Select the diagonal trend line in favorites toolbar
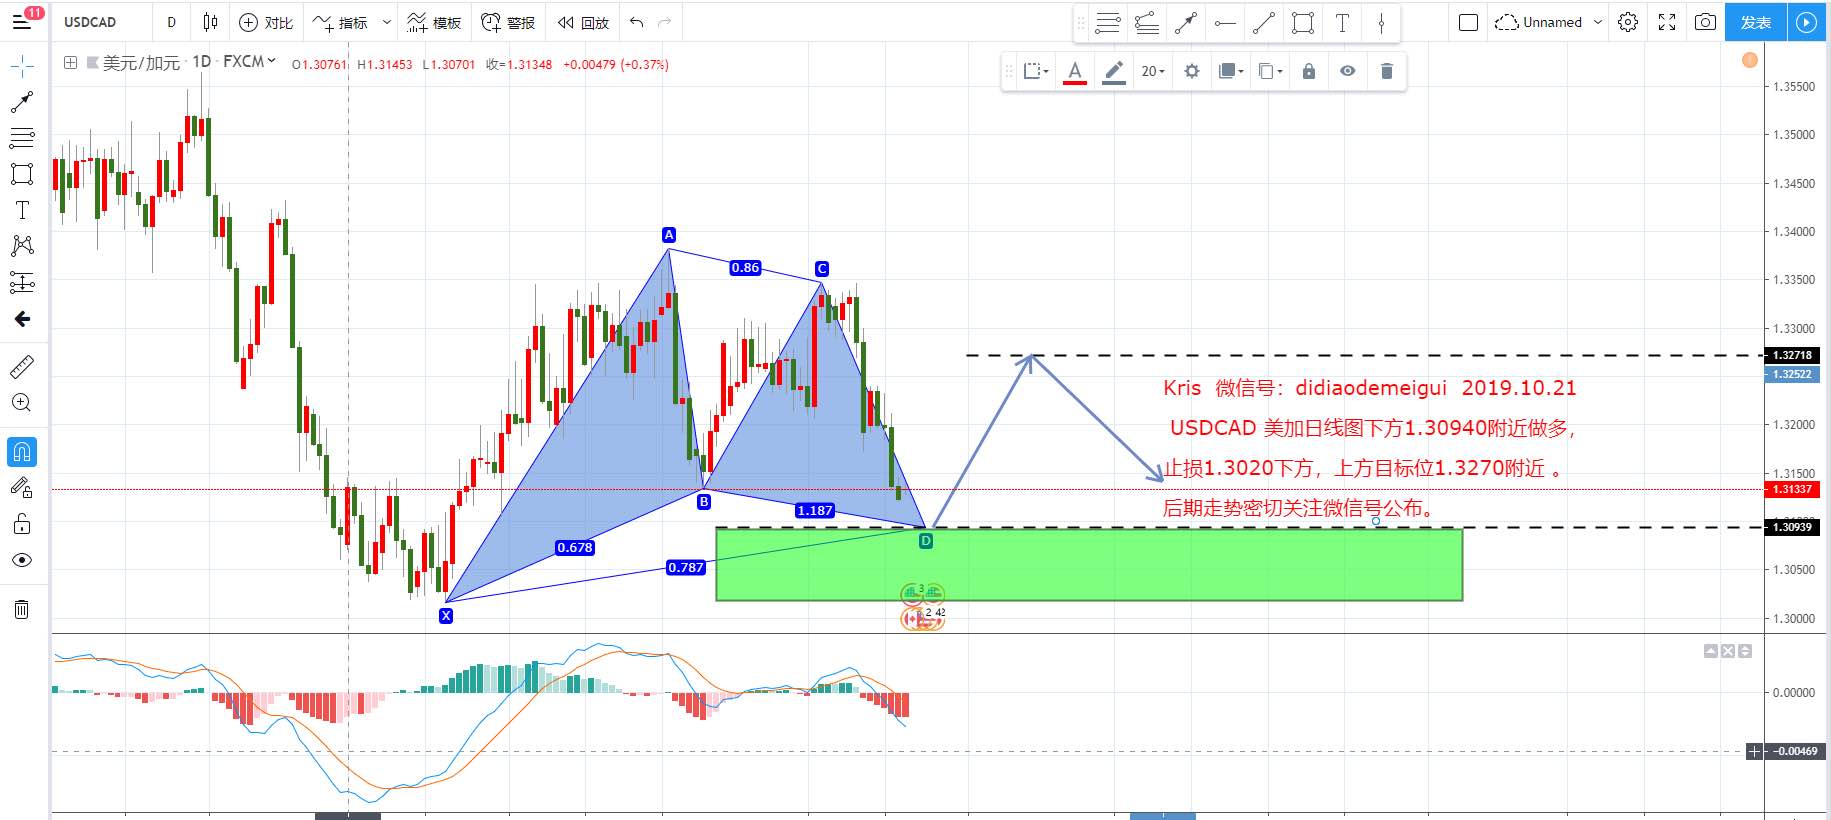This screenshot has height=820, width=1831. click(1264, 23)
